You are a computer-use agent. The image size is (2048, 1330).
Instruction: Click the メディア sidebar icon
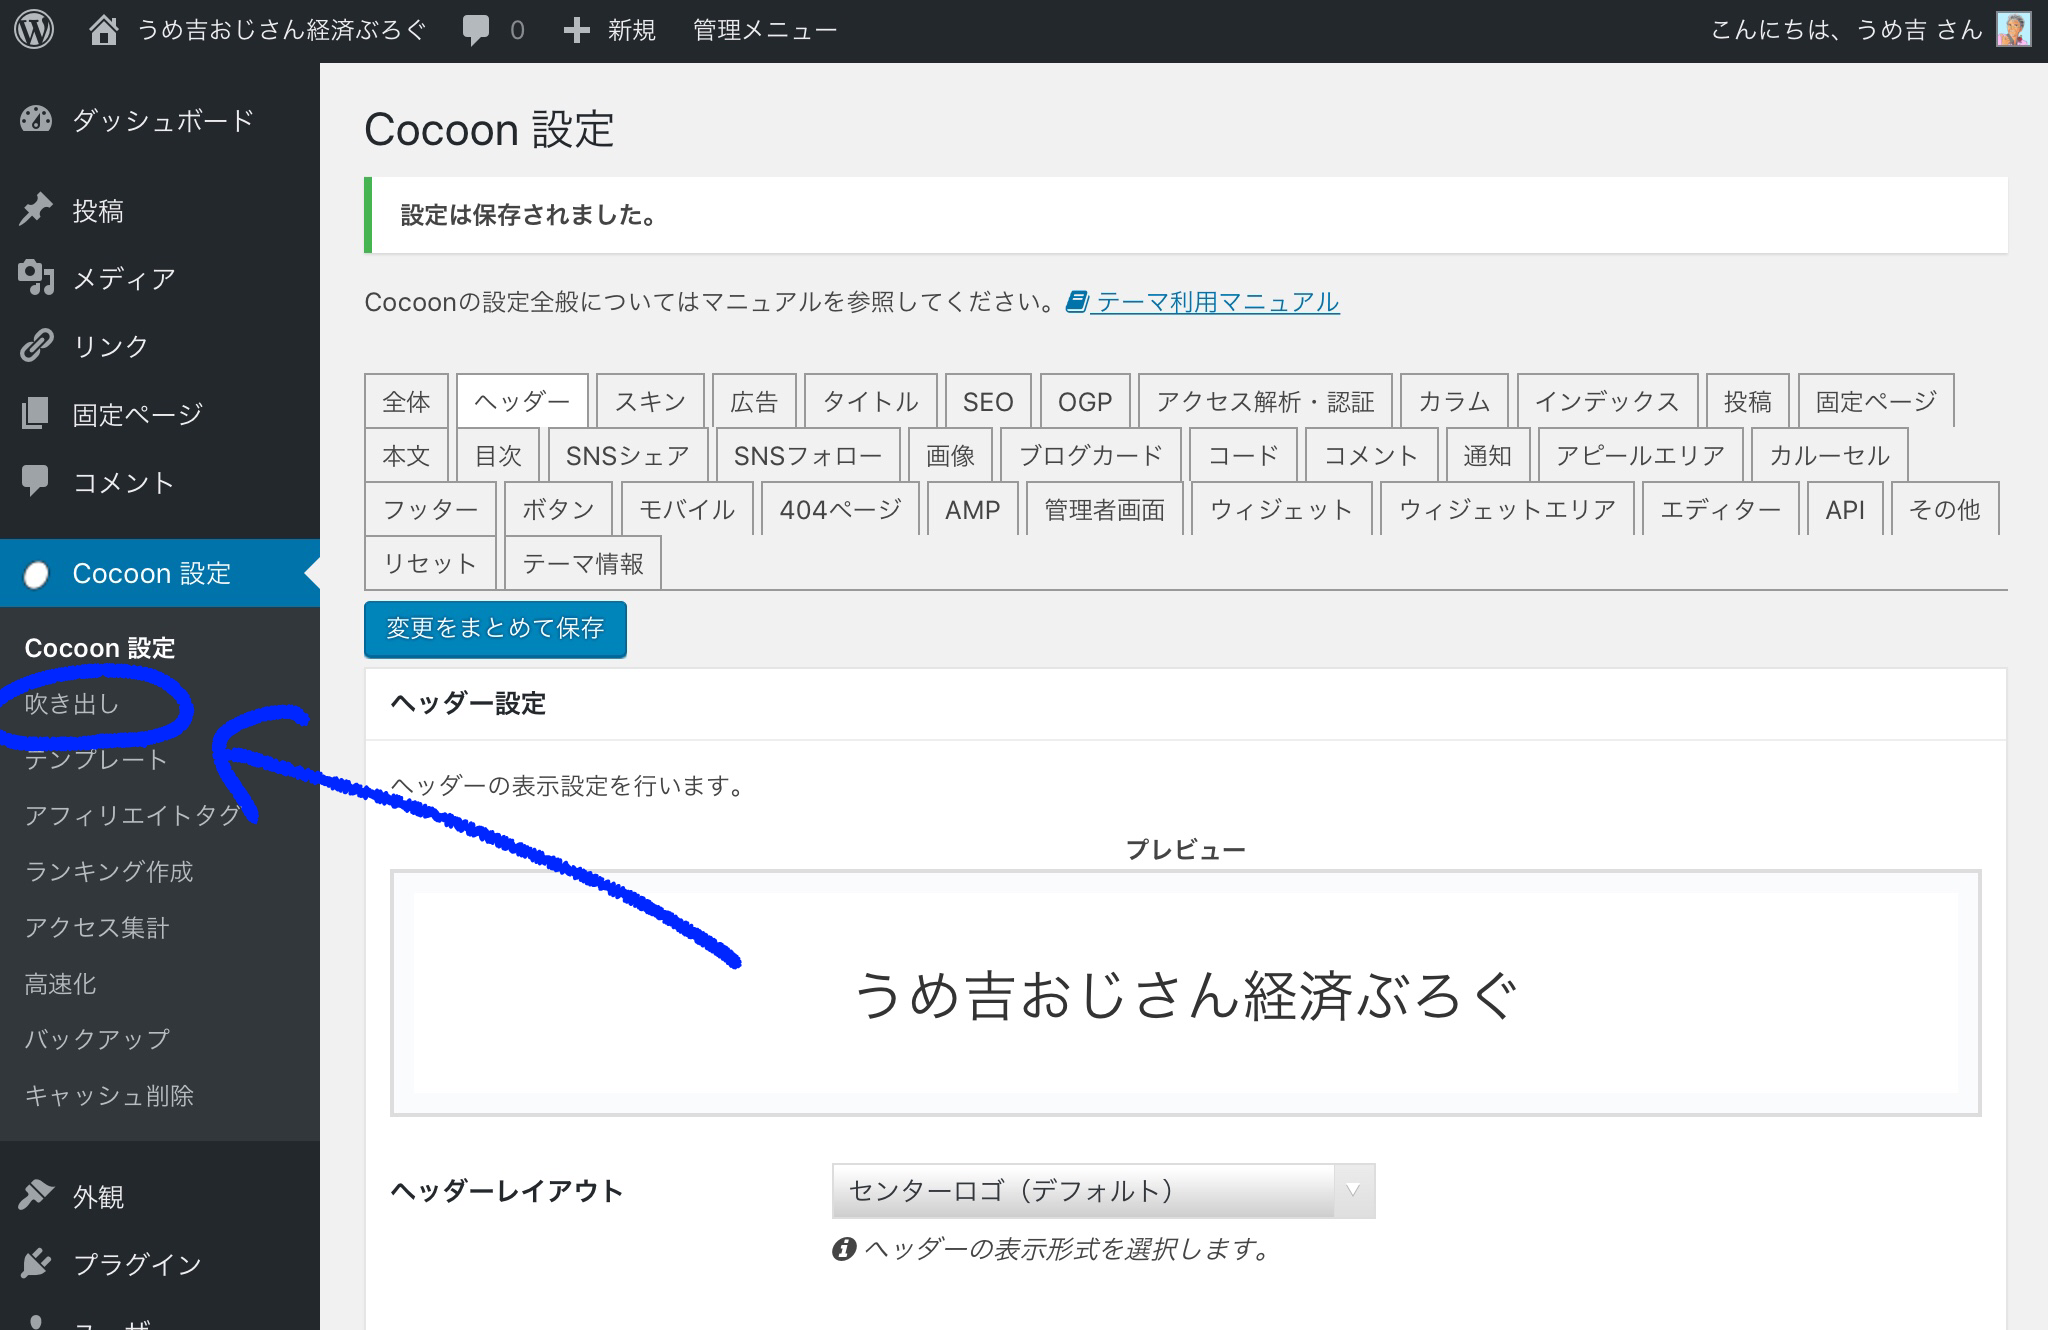pyautogui.click(x=36, y=278)
